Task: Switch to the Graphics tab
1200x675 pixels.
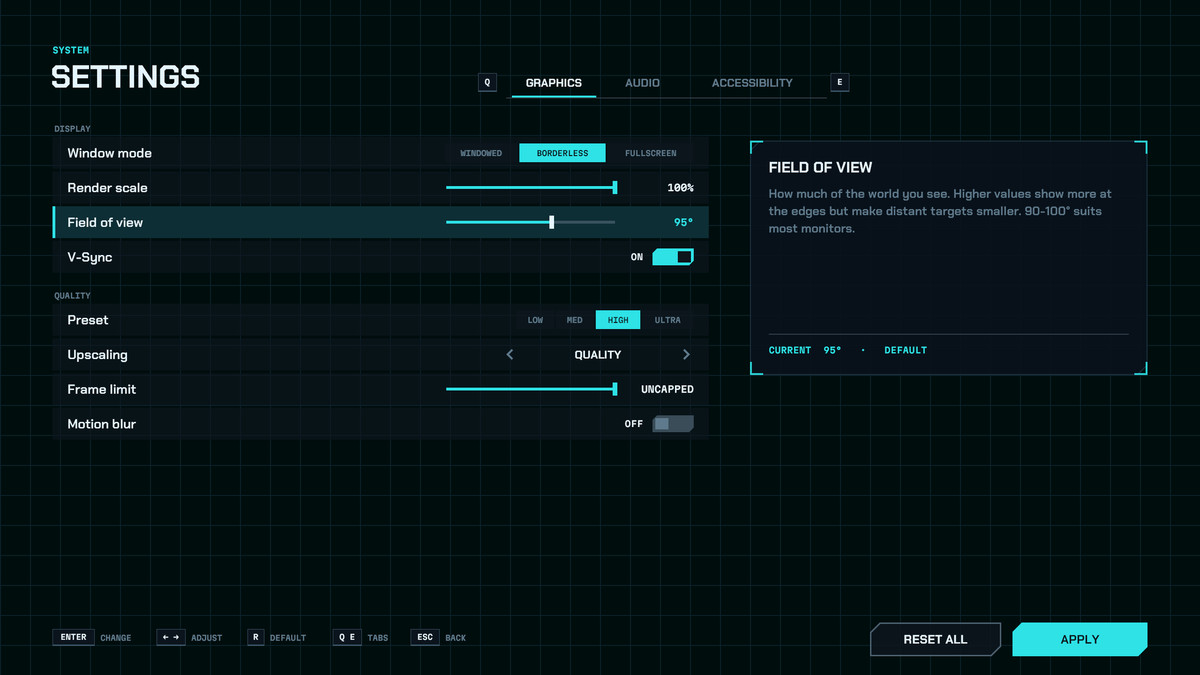Action: 553,83
